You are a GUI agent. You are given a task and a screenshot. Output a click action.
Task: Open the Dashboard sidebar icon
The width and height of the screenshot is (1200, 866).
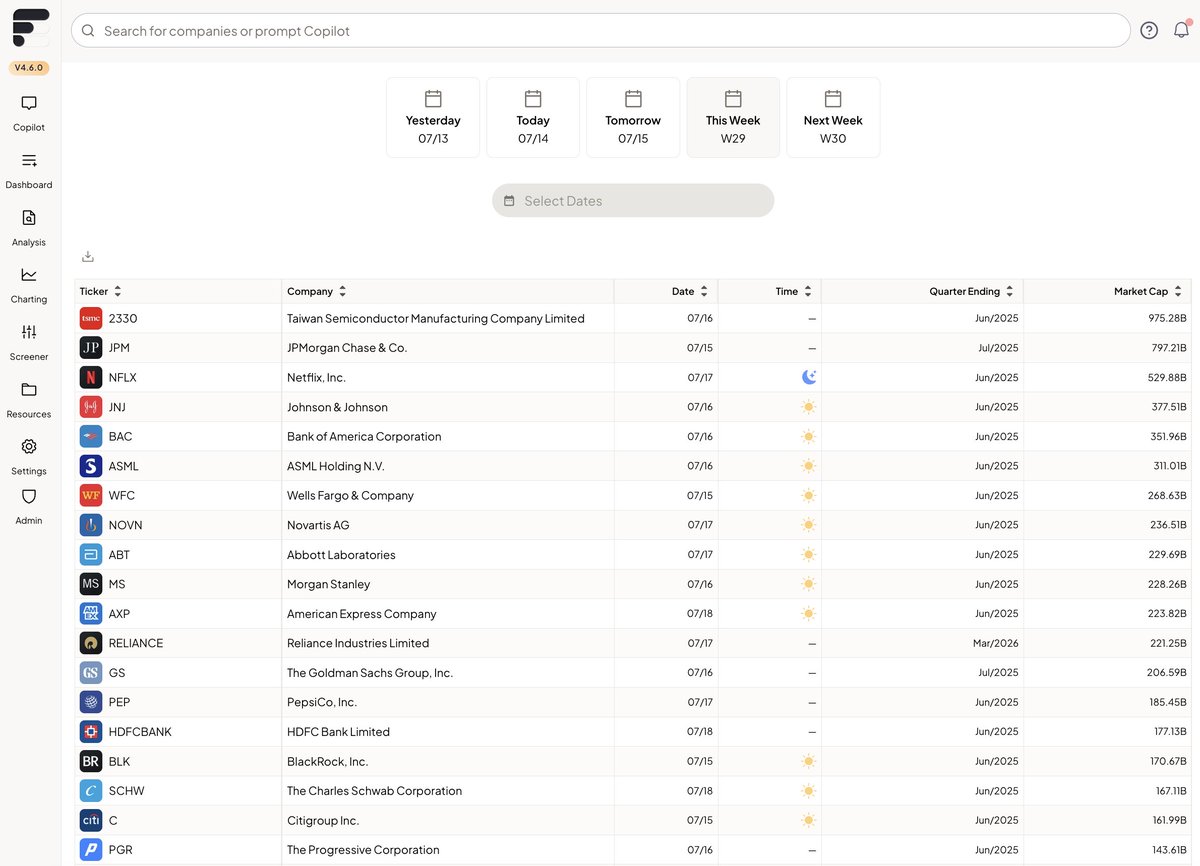click(29, 160)
